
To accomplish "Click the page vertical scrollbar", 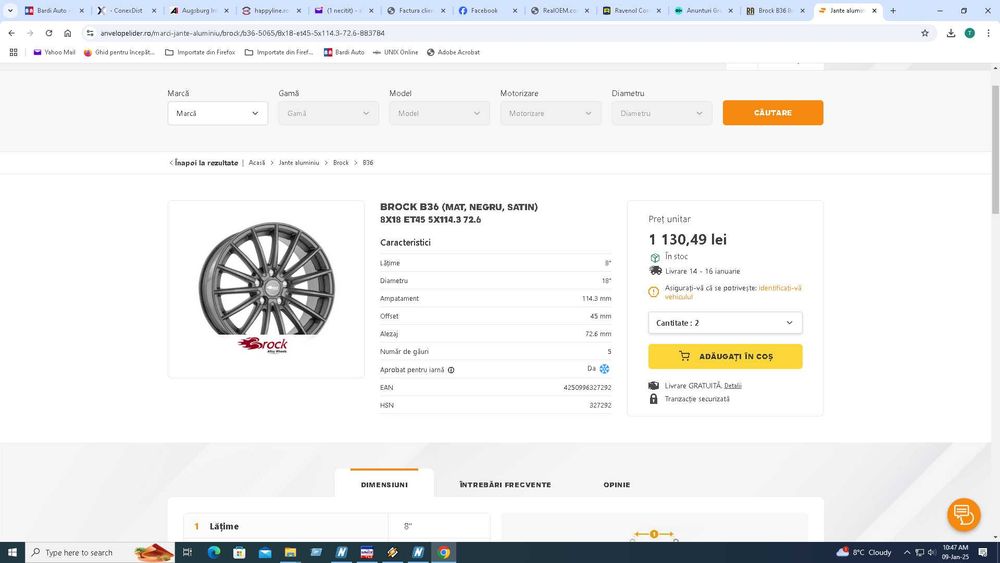I will (x=996, y=150).
